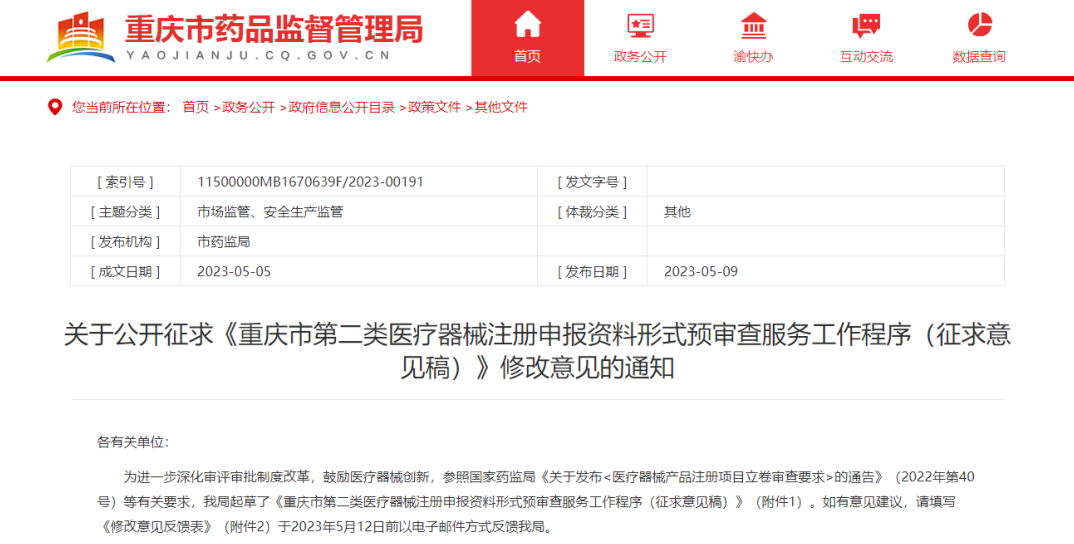This screenshot has height=544, width=1074.
Task: Click the 政务公开 monitor icon
Action: point(640,24)
